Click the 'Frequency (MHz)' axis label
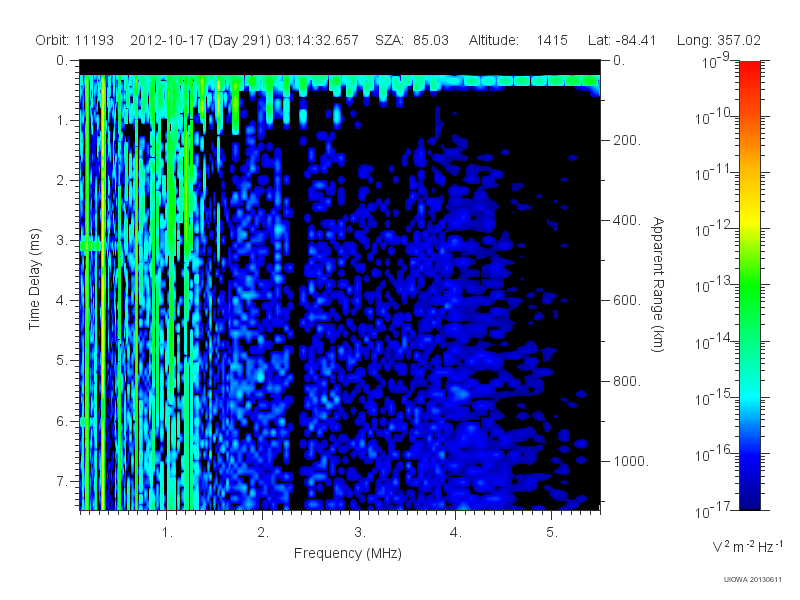 (x=347, y=553)
